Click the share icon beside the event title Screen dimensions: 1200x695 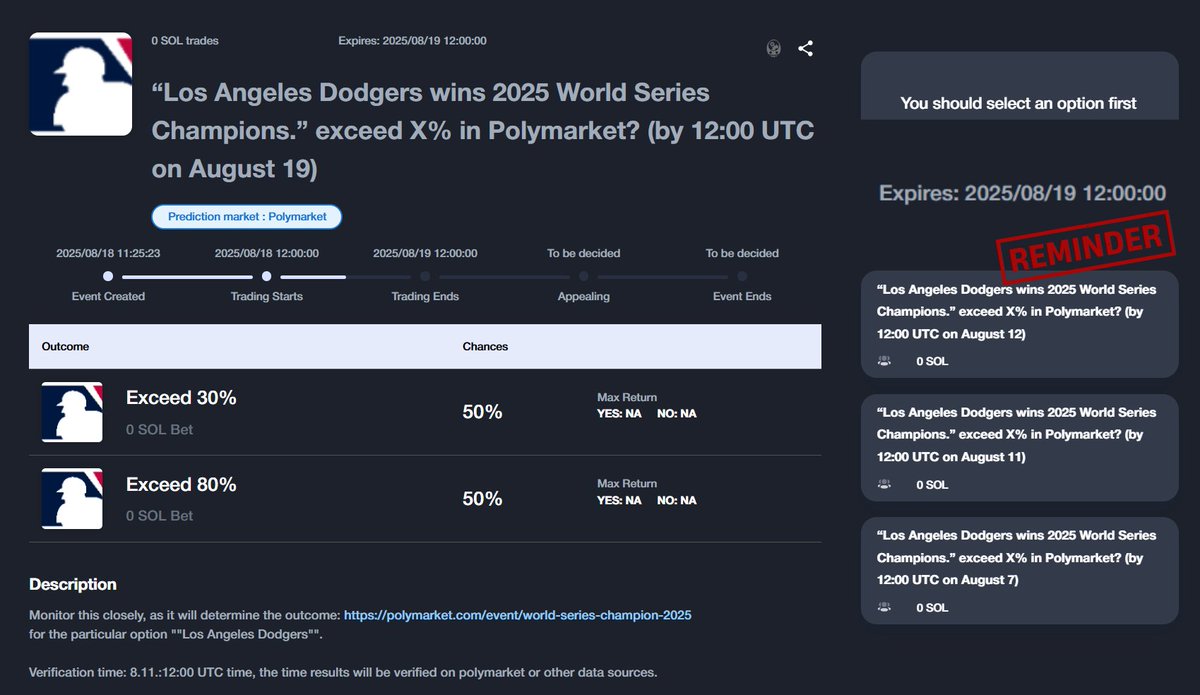[x=805, y=48]
